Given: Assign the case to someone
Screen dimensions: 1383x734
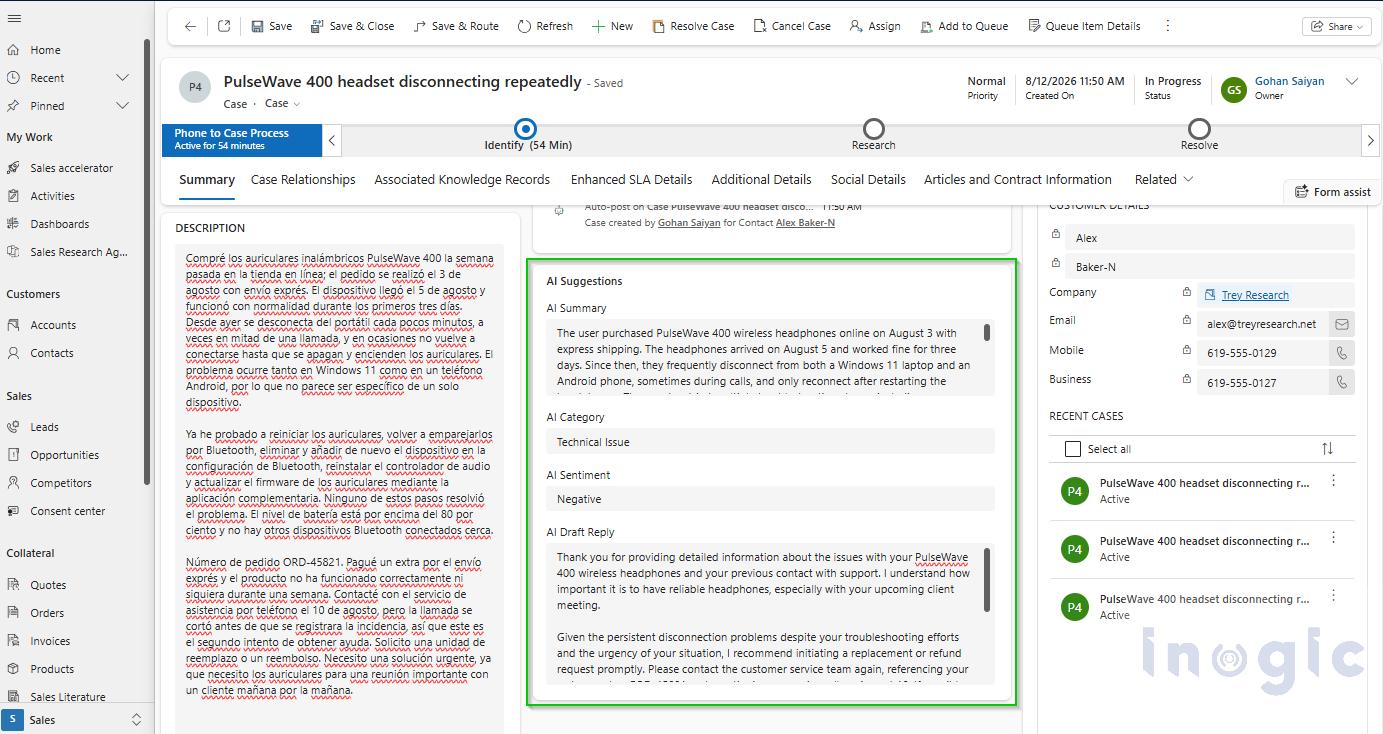Looking at the screenshot, I should click(875, 26).
